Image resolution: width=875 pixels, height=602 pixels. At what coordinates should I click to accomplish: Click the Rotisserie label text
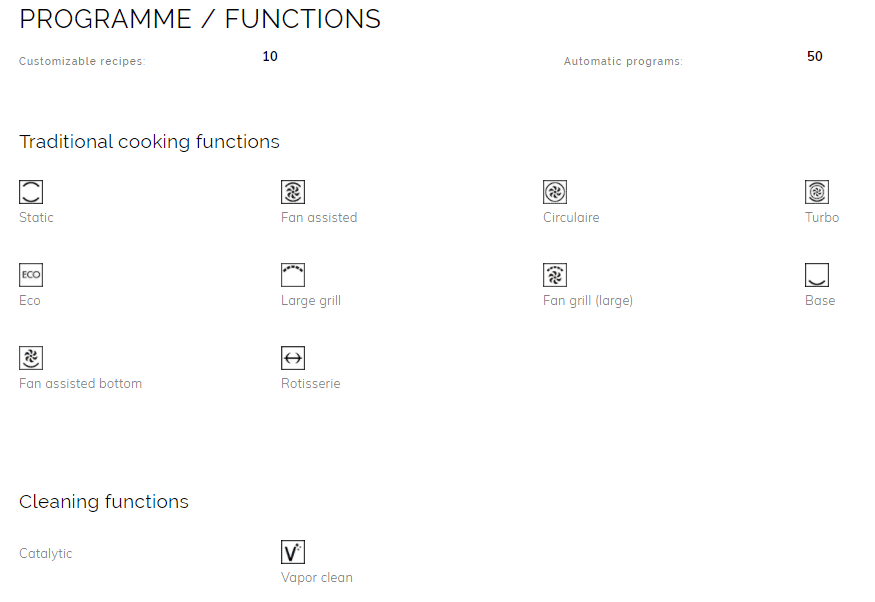coord(311,383)
